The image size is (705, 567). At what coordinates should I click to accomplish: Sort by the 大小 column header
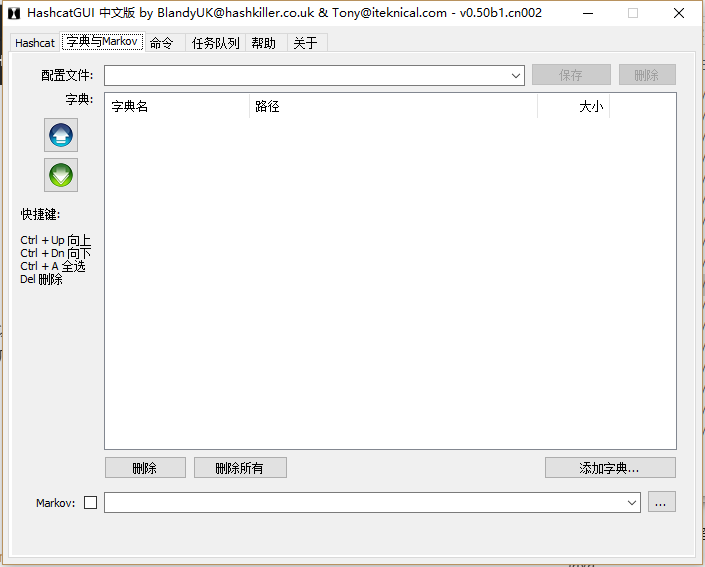(574, 106)
